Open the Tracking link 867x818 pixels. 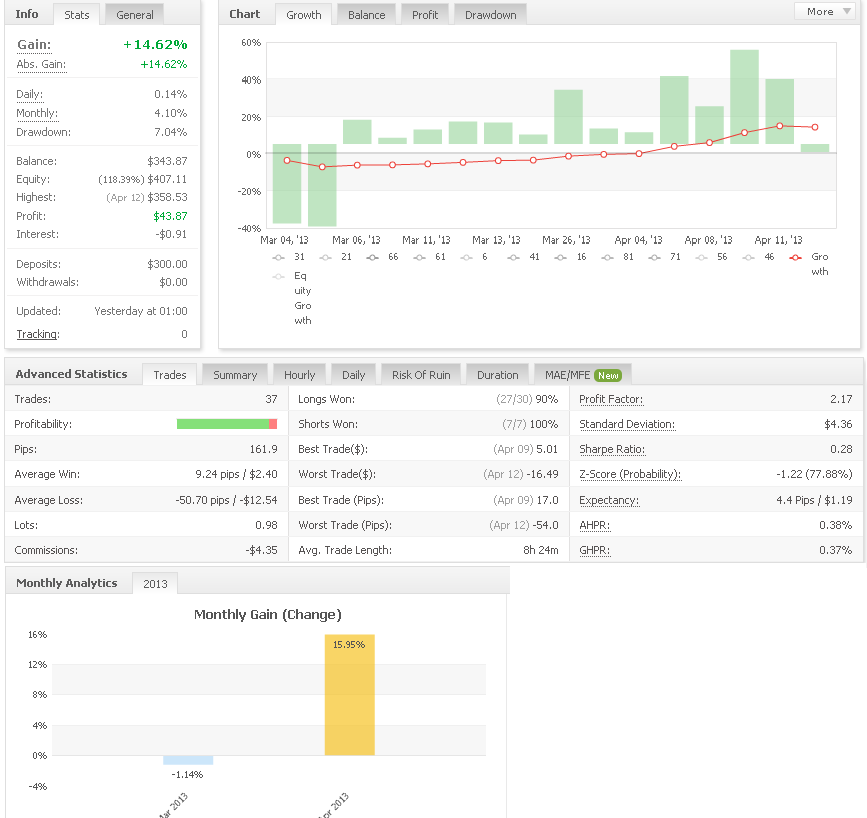tap(38, 334)
